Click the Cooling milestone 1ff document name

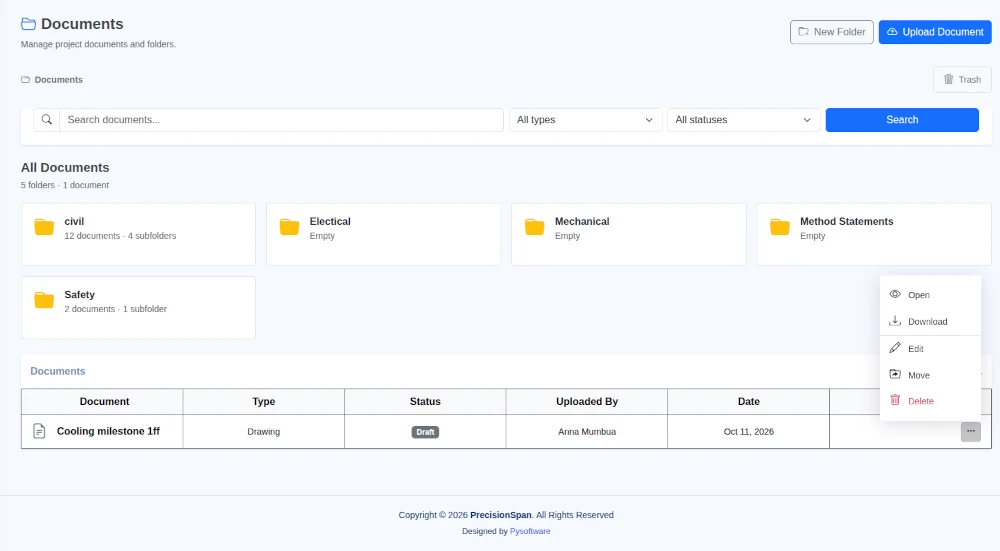click(108, 431)
